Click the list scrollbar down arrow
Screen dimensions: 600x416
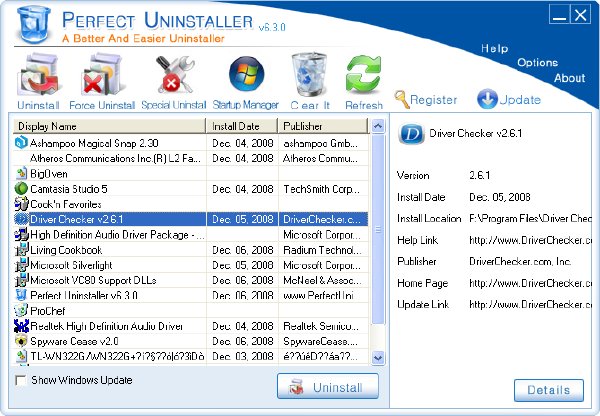[378, 357]
